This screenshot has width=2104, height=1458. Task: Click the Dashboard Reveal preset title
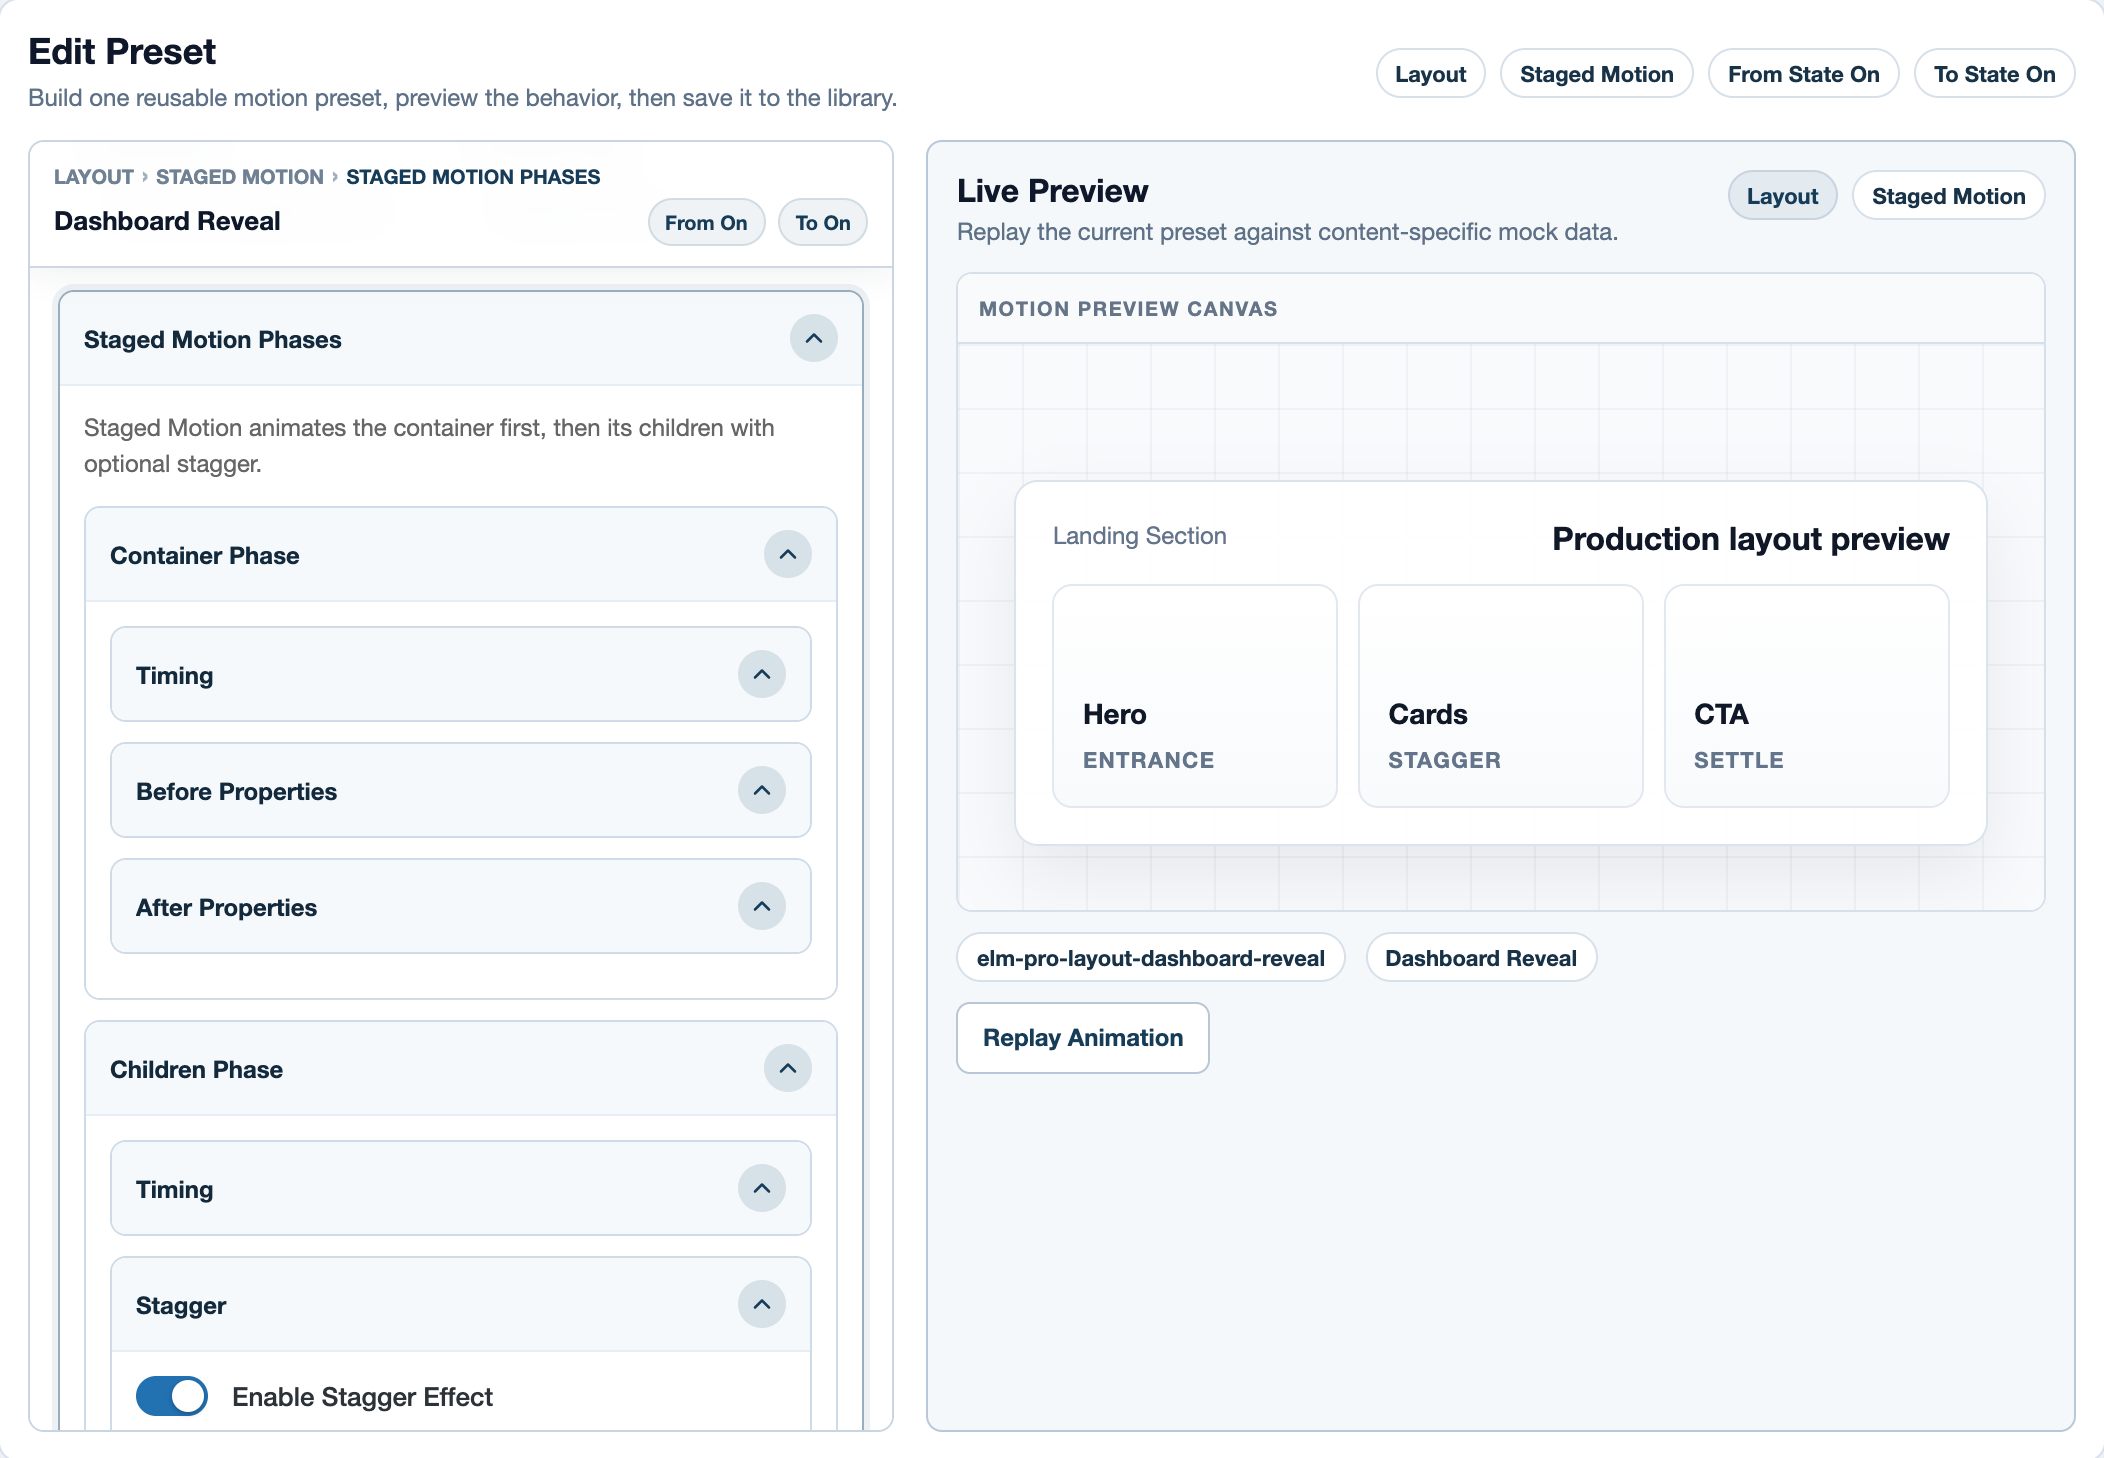(167, 221)
